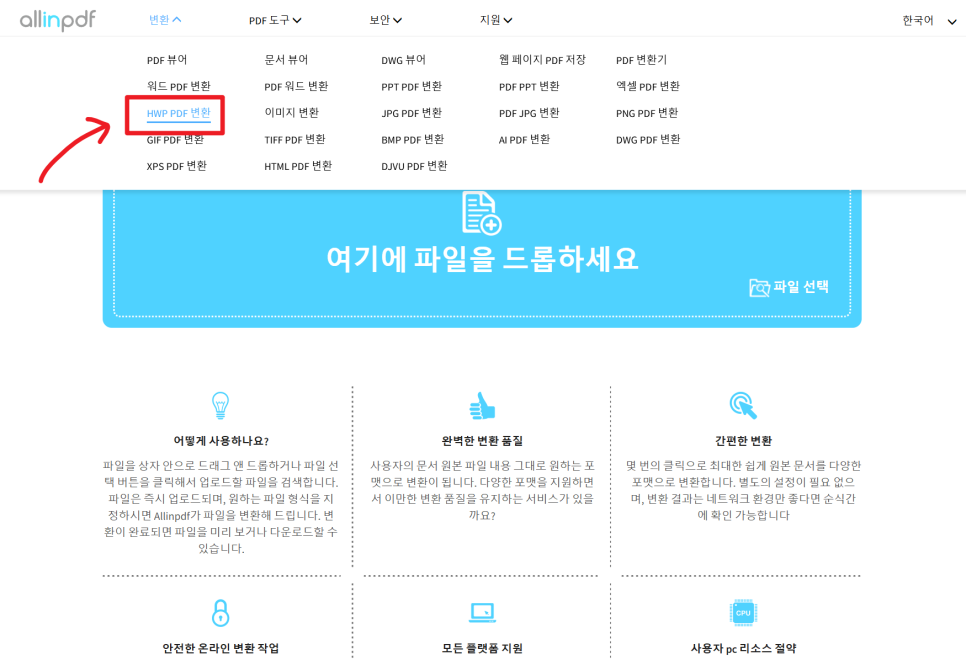Viewport: 966px width, 660px height.
Task: Open the 한국어 language selector
Action: point(929,21)
